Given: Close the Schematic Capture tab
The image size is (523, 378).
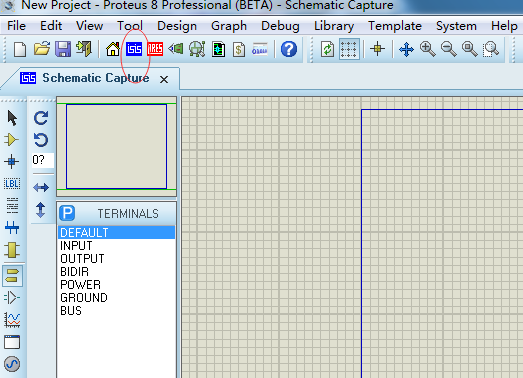Looking at the screenshot, I should tap(164, 79).
